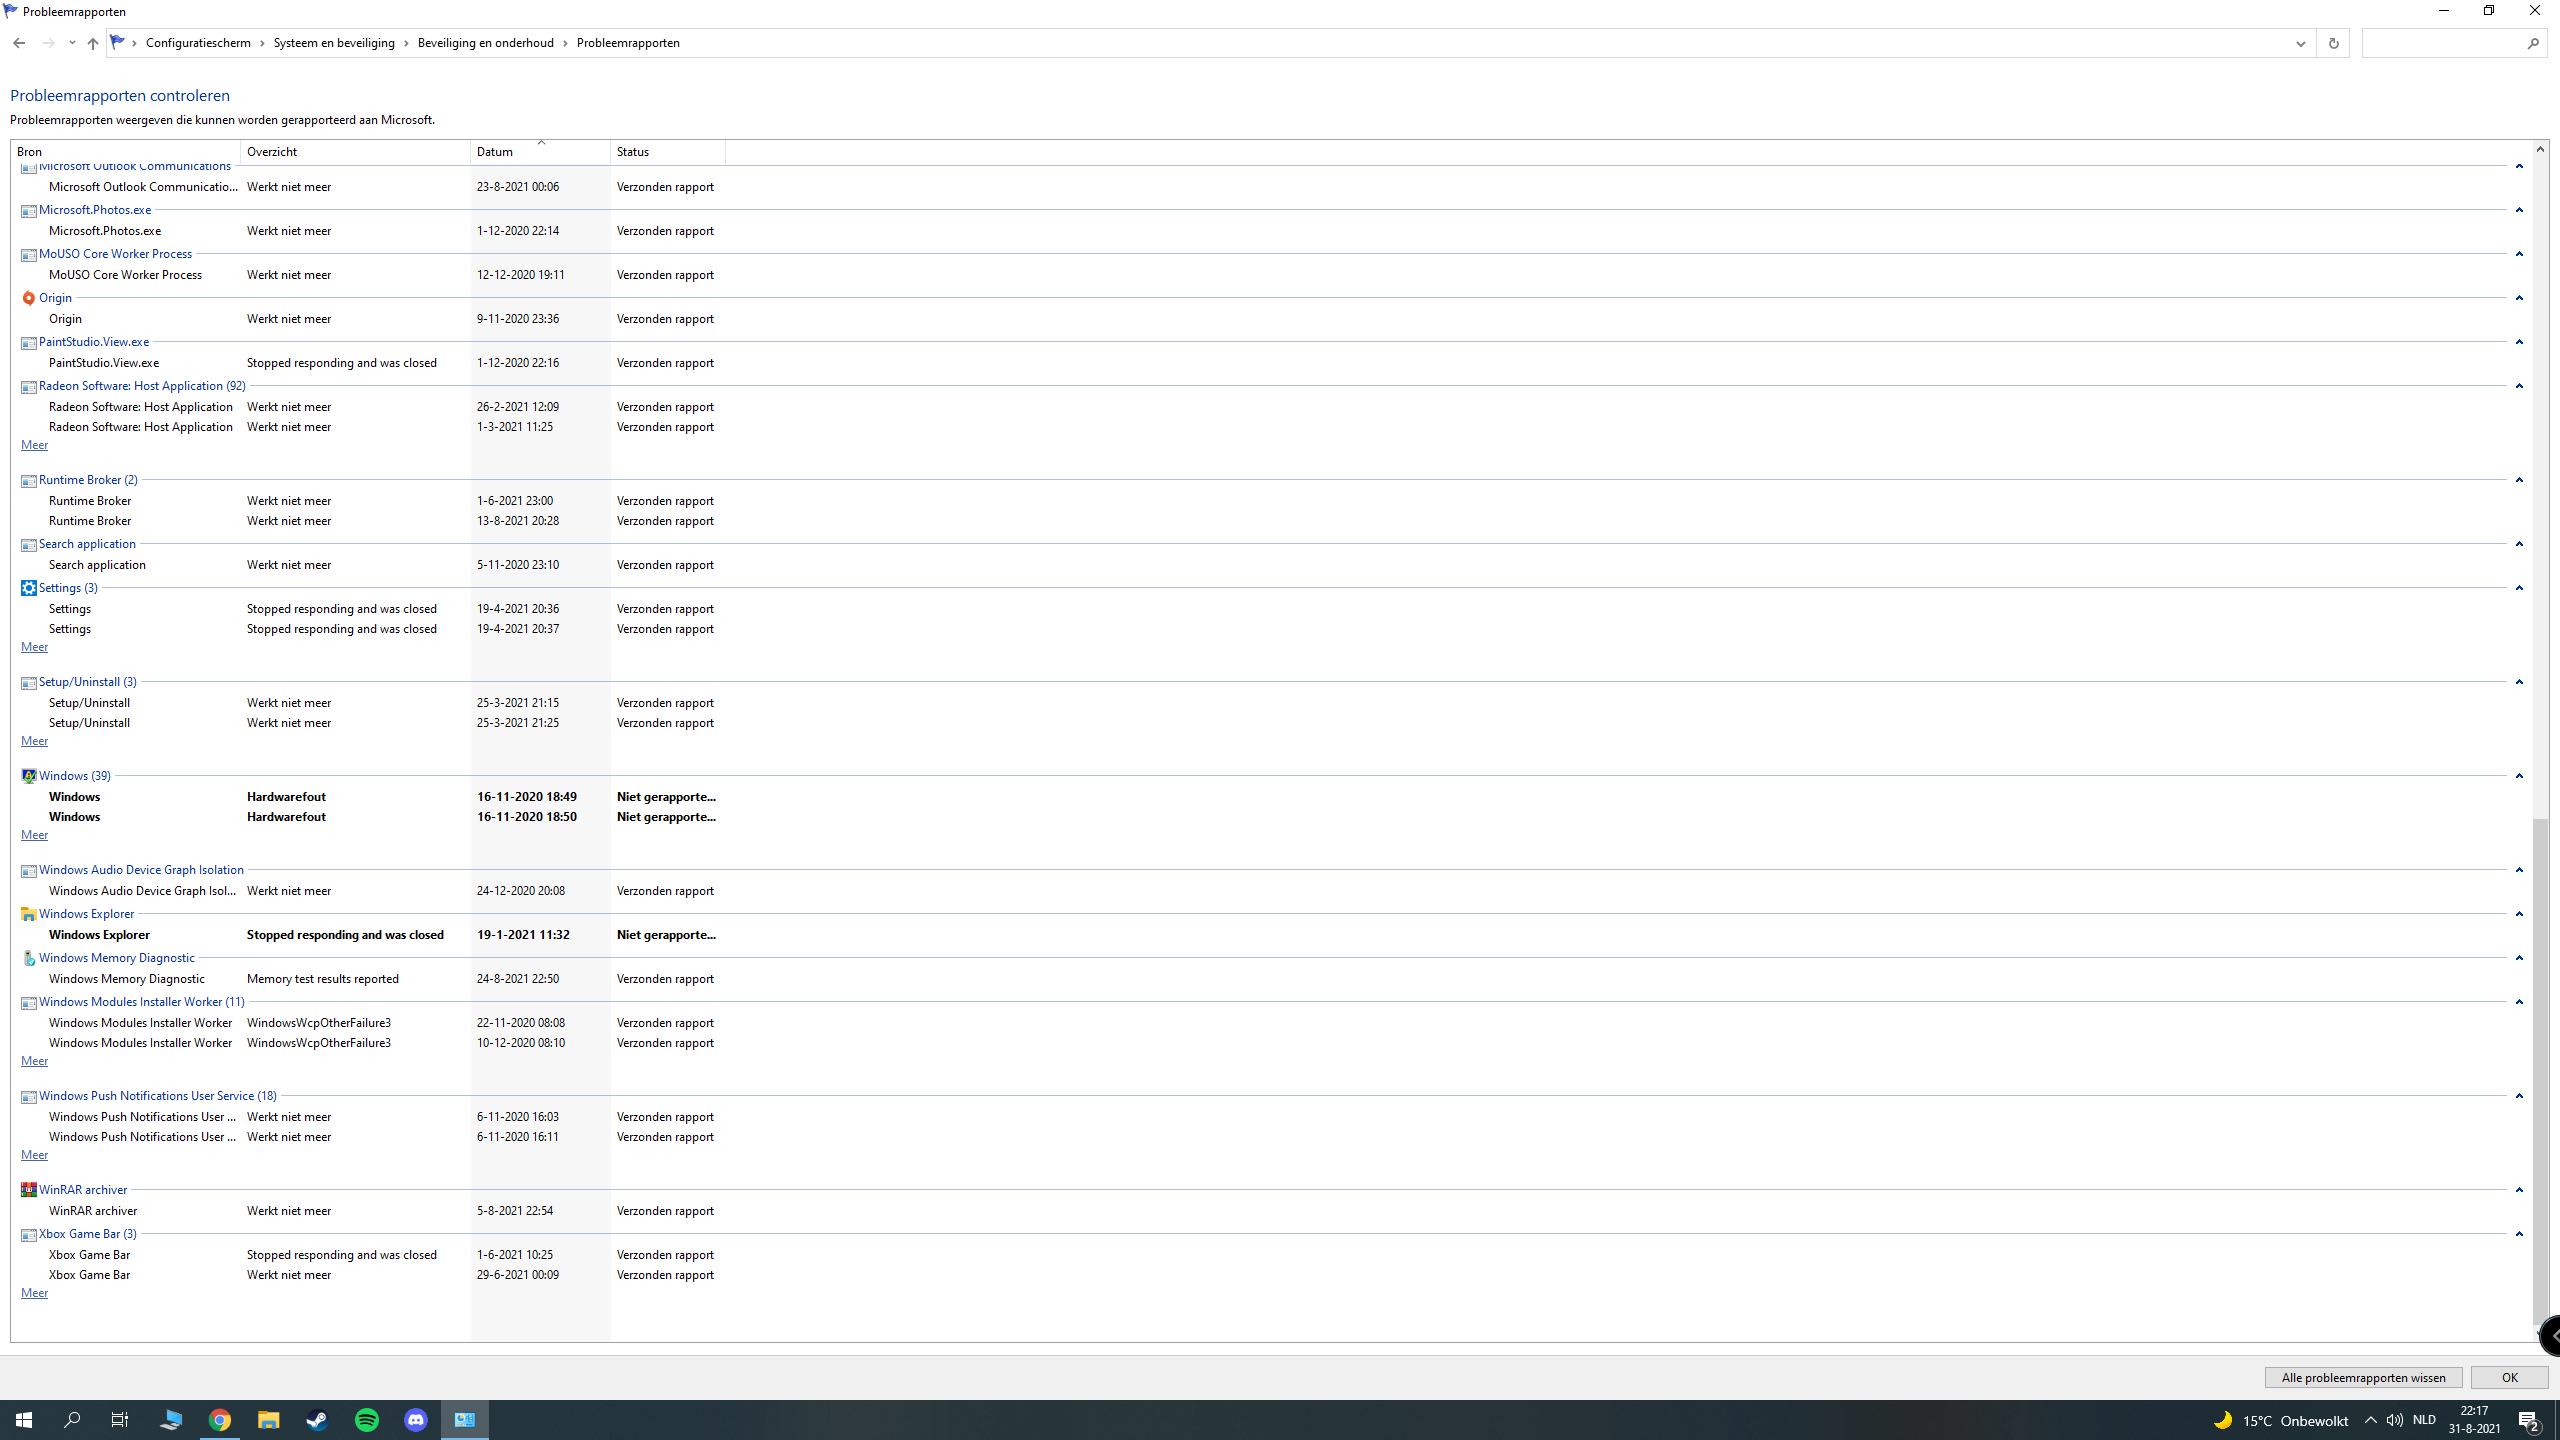The width and height of the screenshot is (2560, 1440).
Task: Open Steam from the taskbar
Action: pos(318,1420)
